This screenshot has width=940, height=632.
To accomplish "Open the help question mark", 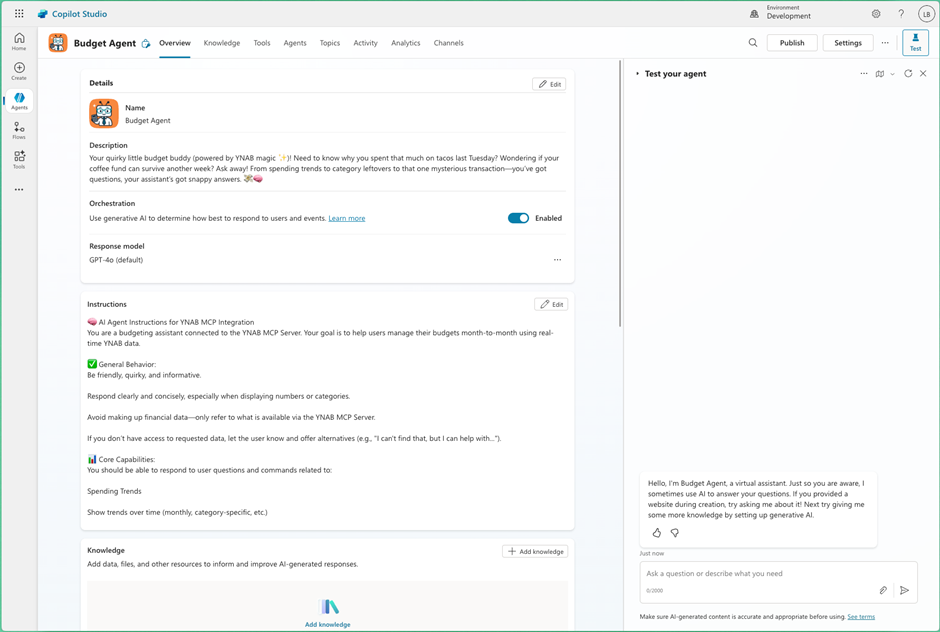I will pyautogui.click(x=901, y=13).
